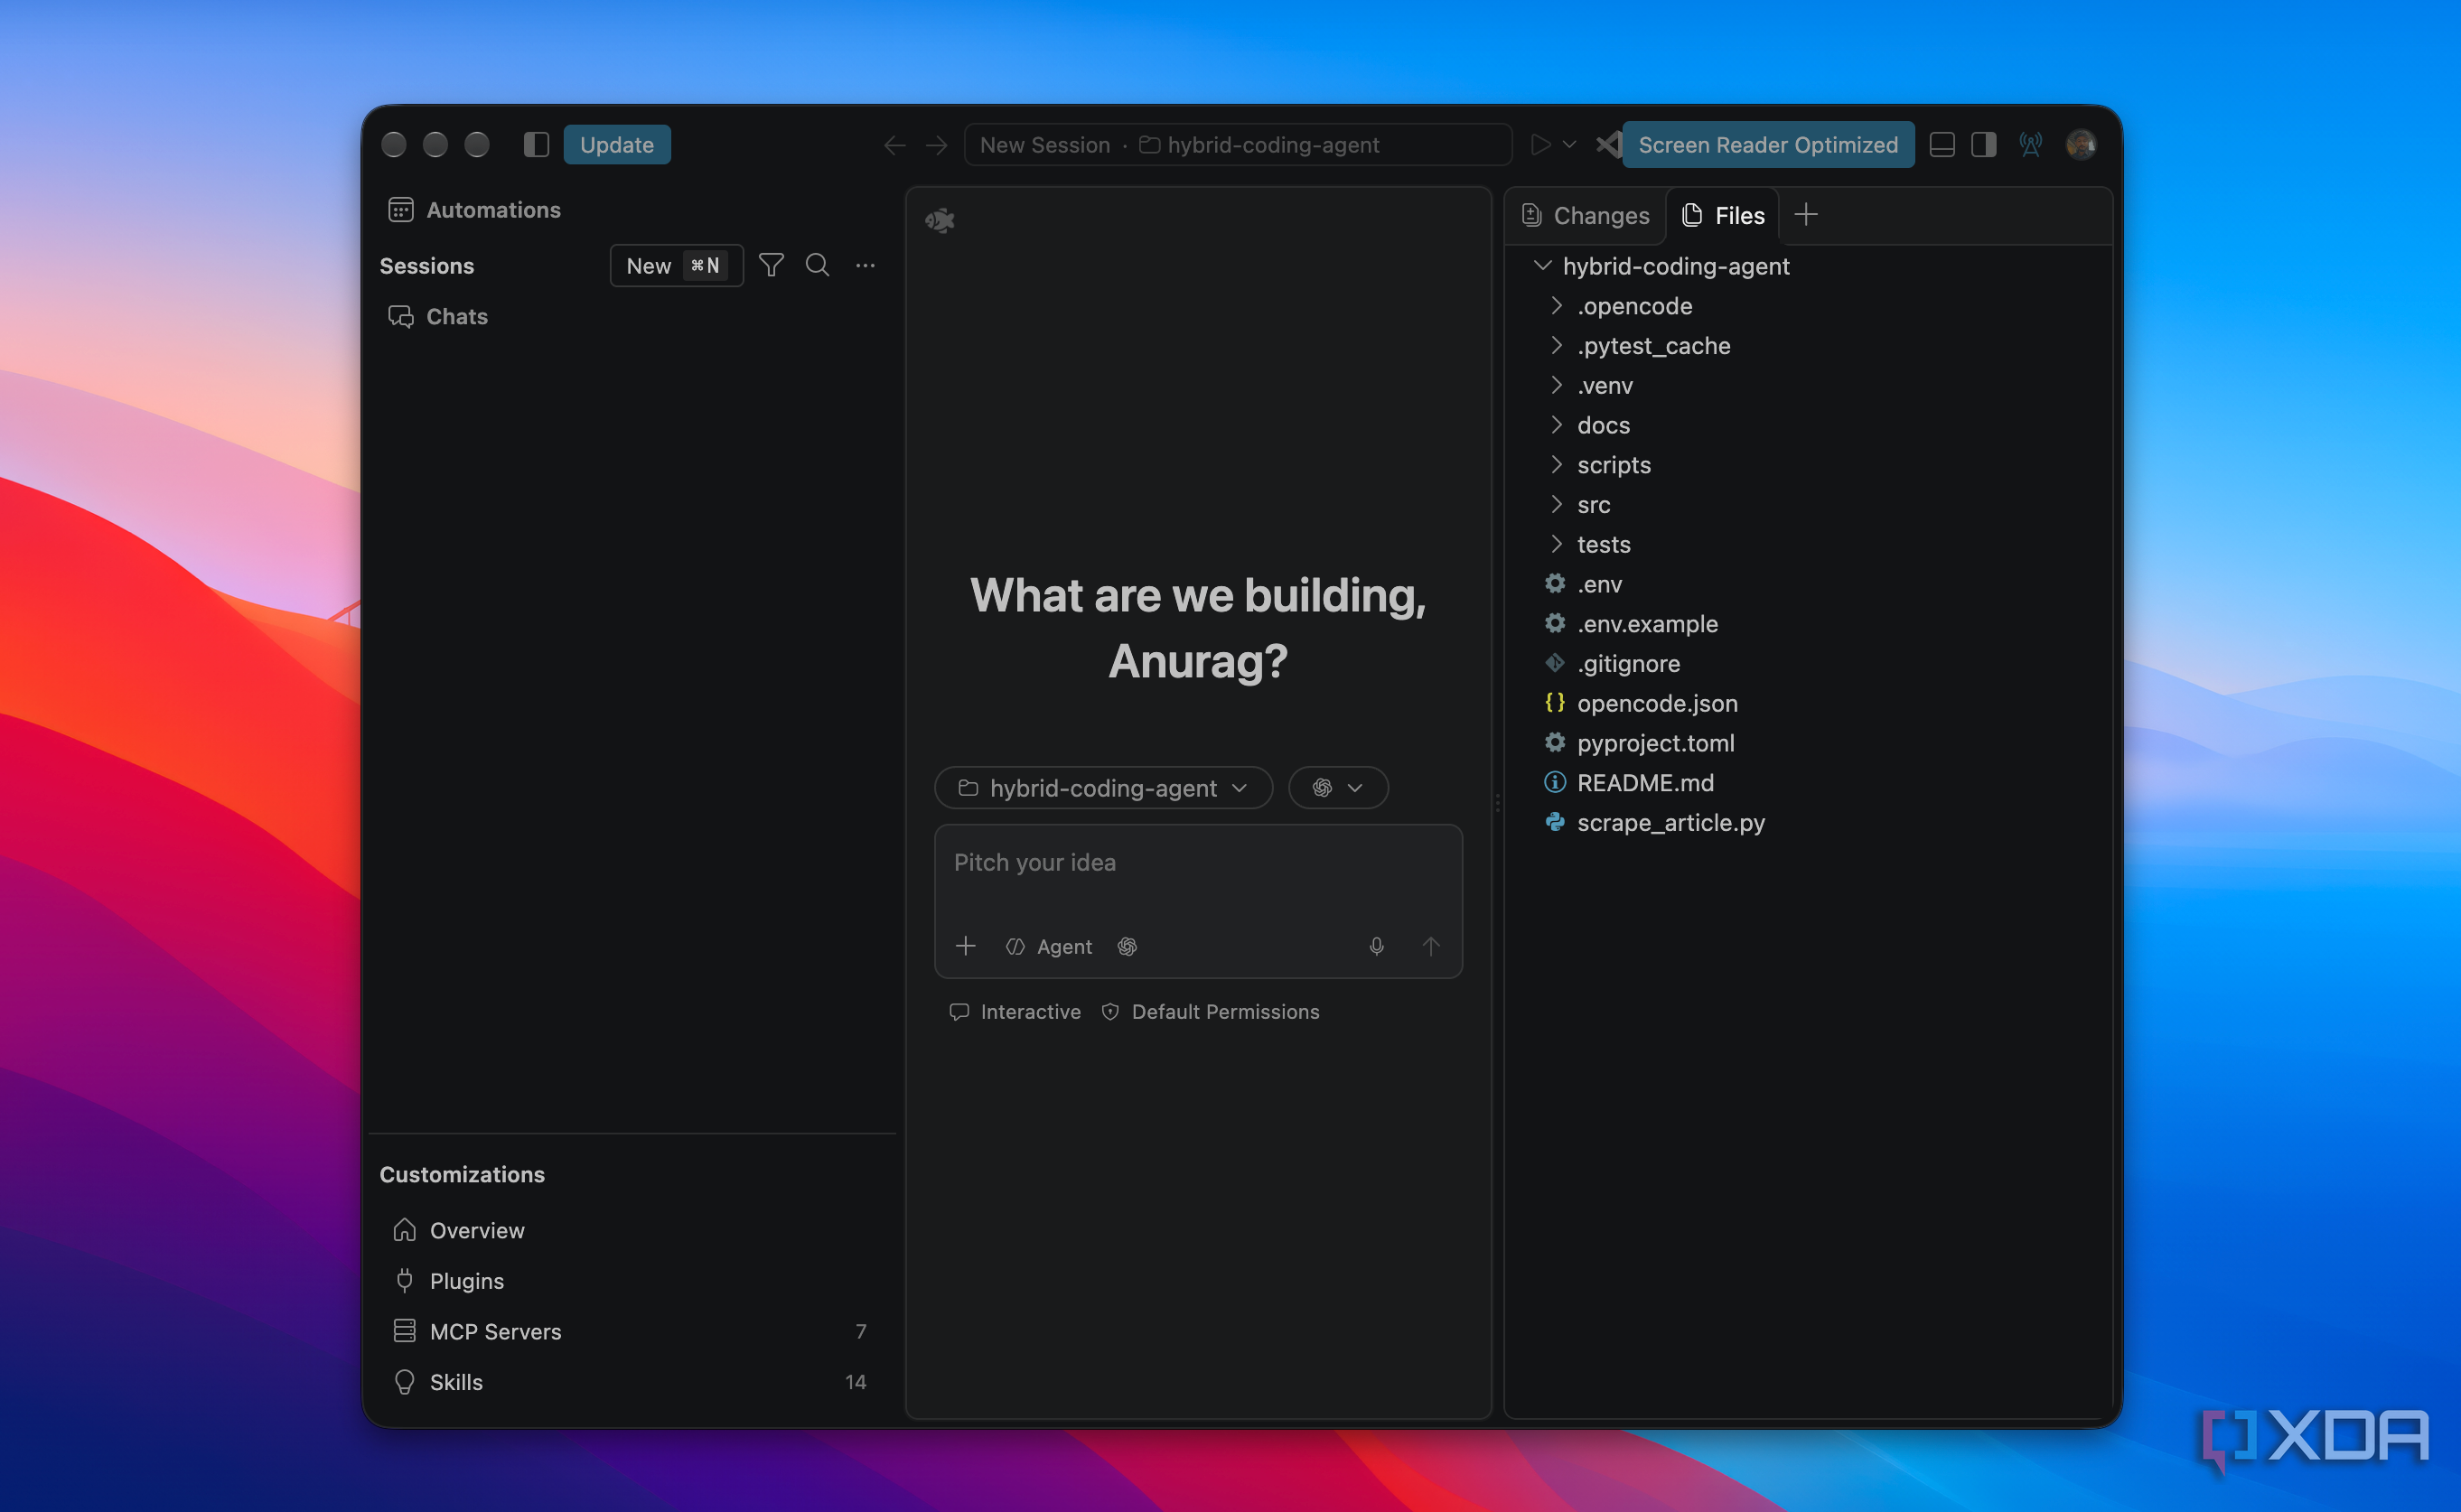2461x1512 pixels.
Task: Switch to the Changes tab
Action: click(x=1585, y=215)
